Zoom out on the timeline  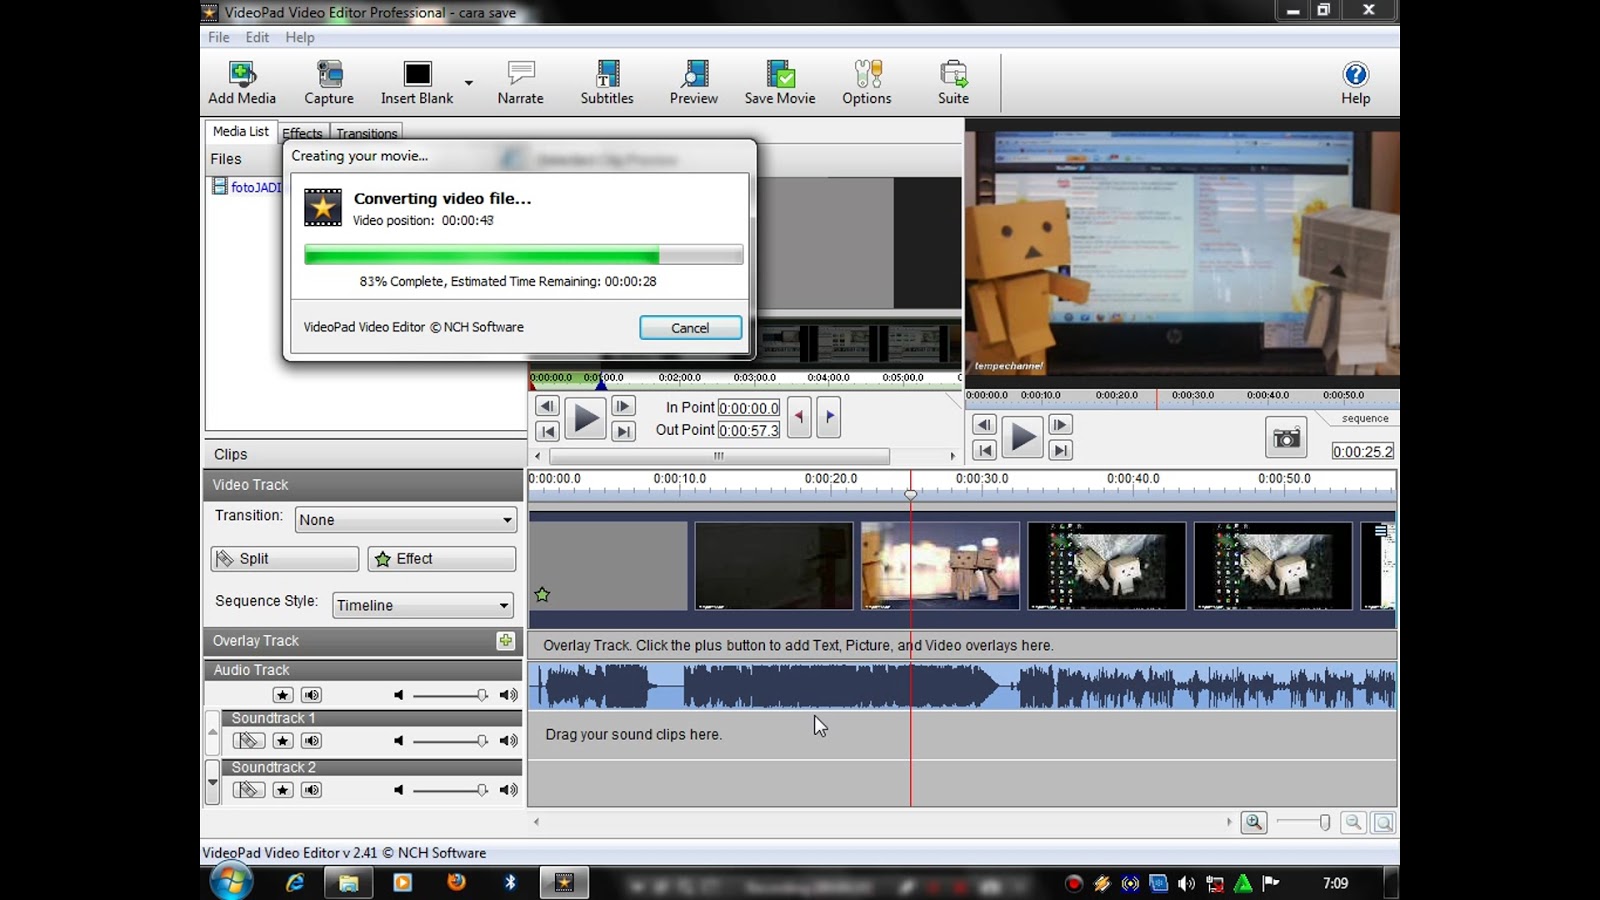point(1353,822)
